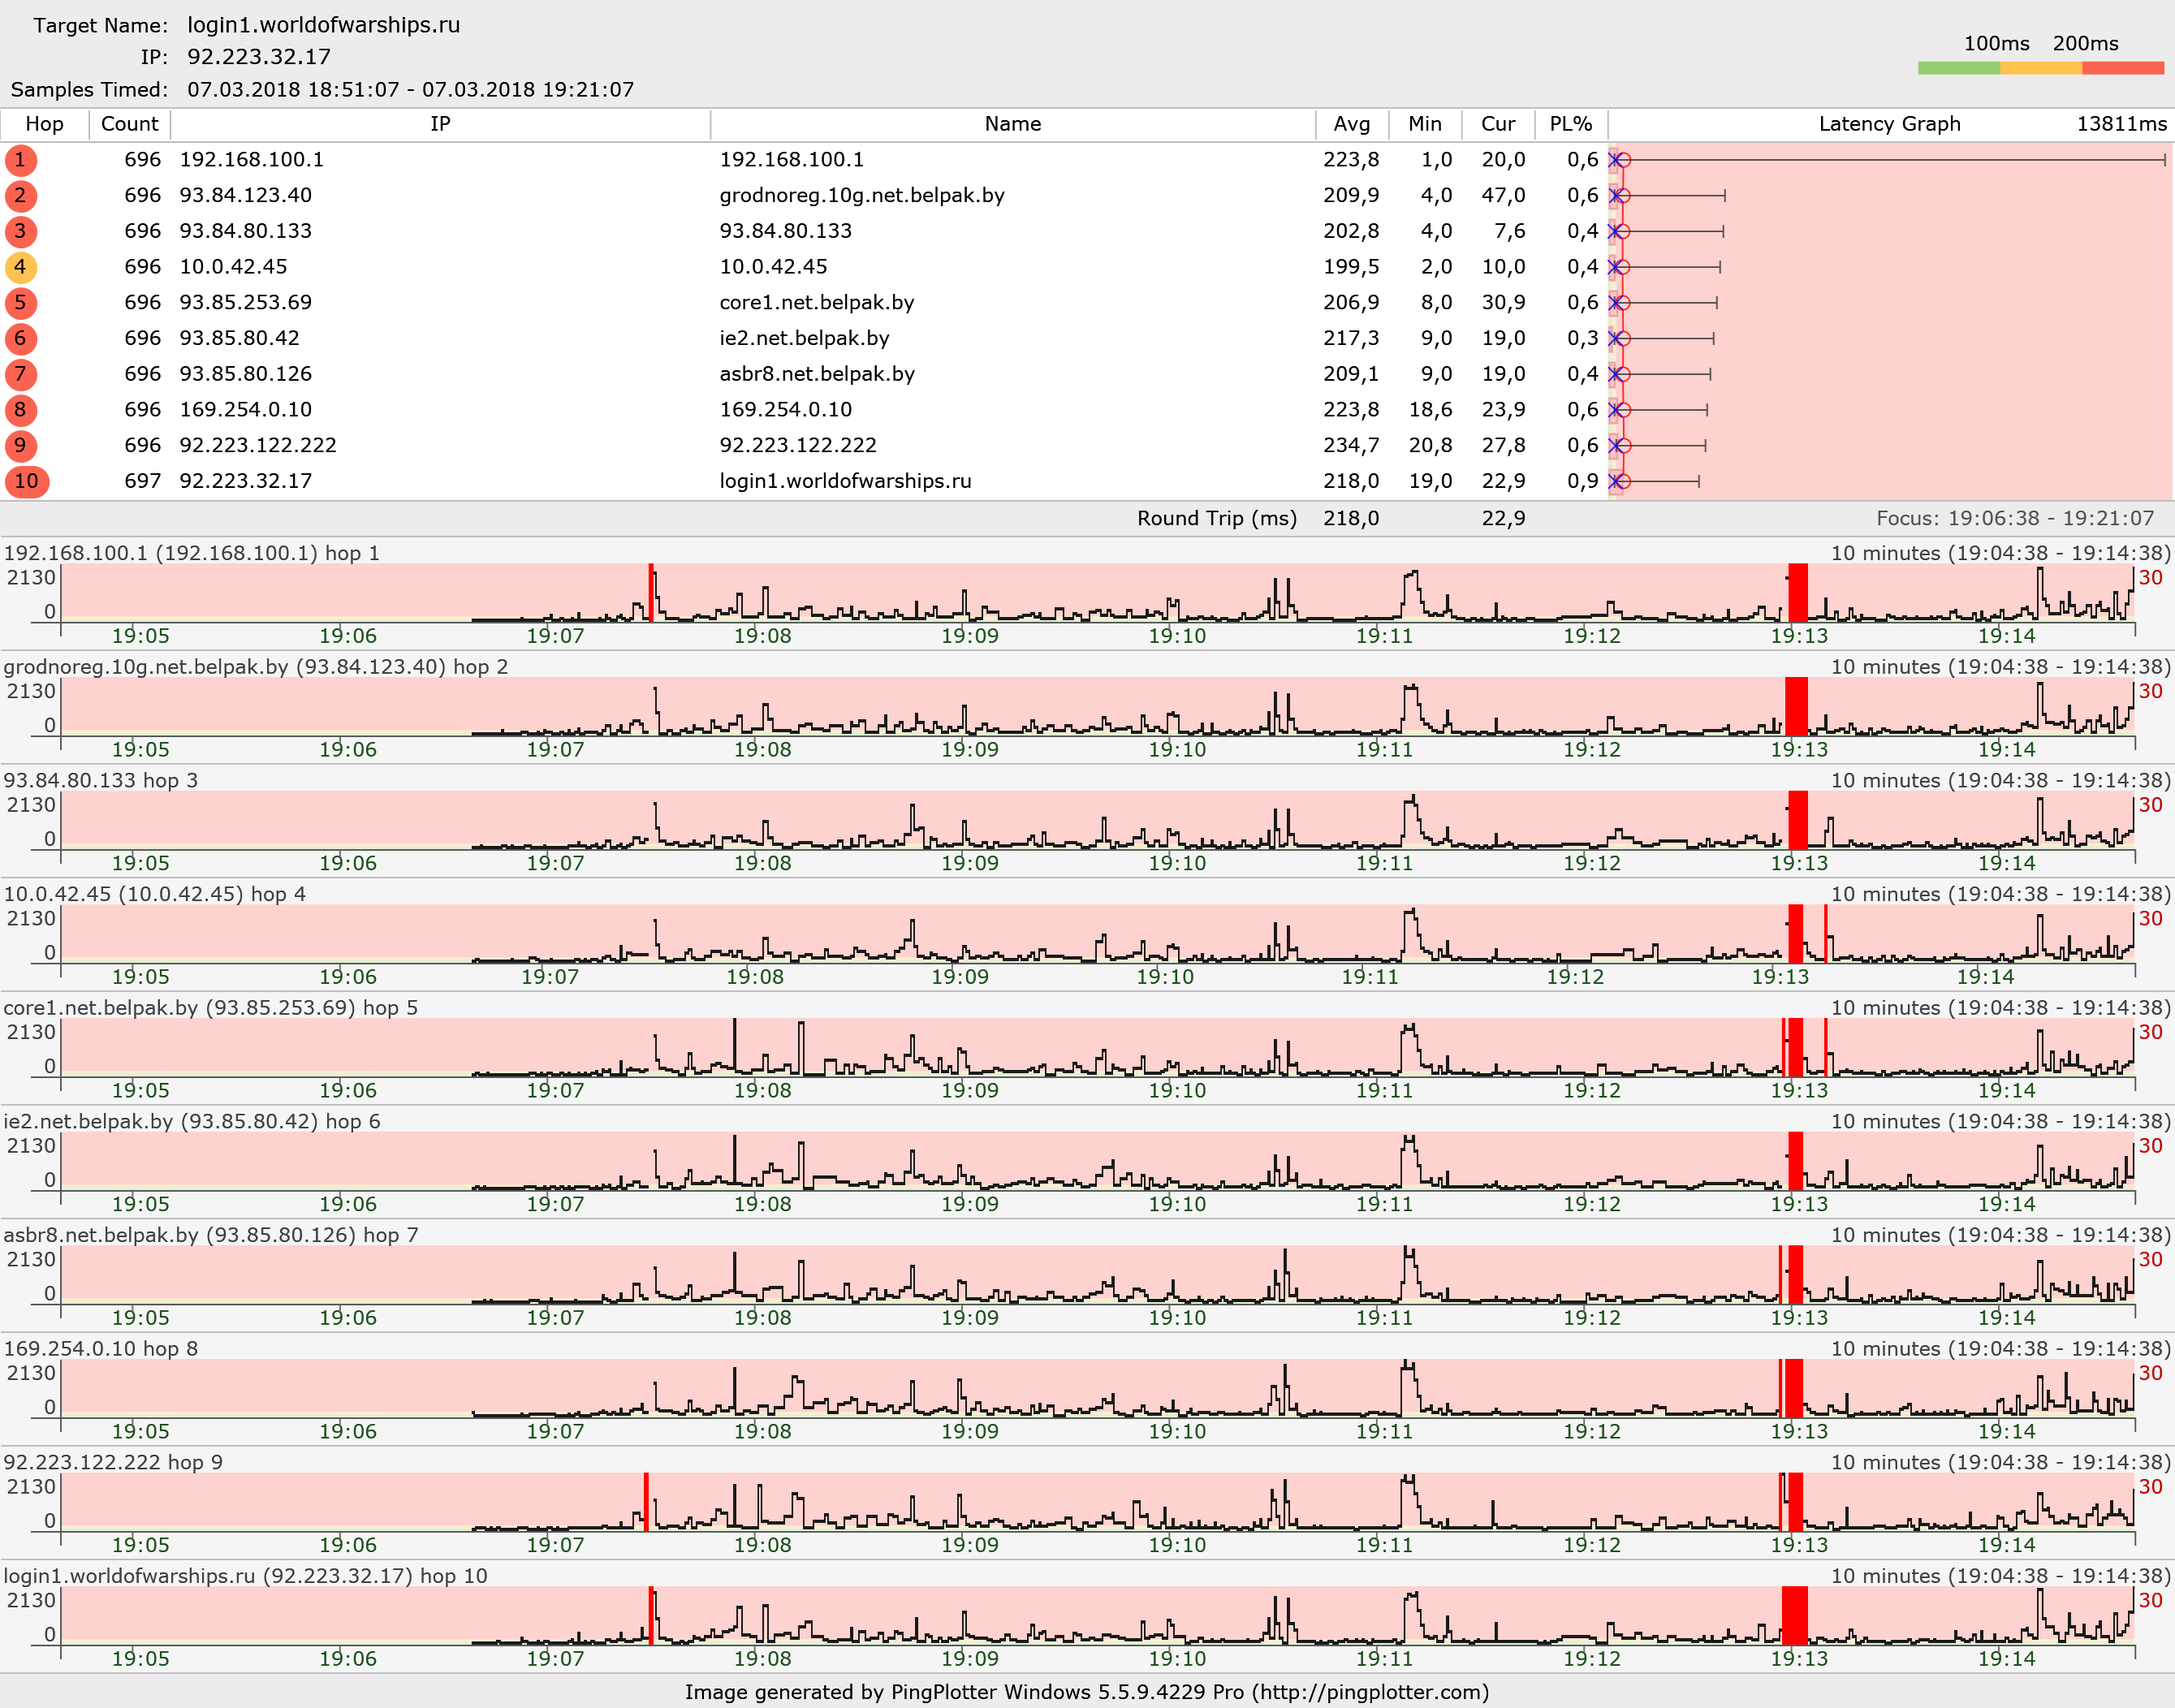Click the Min column header
The image size is (2175, 1708).
click(x=1425, y=124)
